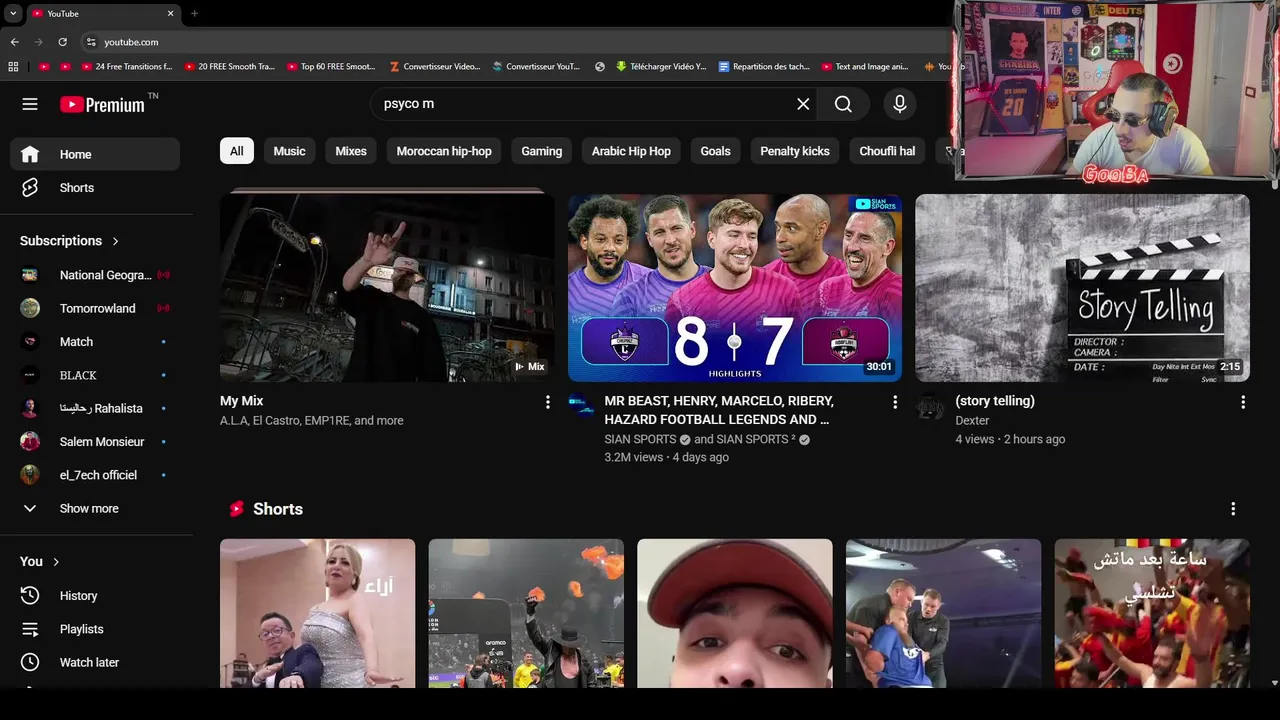Open Shorts shelf more options
This screenshot has height=720, width=1280.
(1233, 509)
